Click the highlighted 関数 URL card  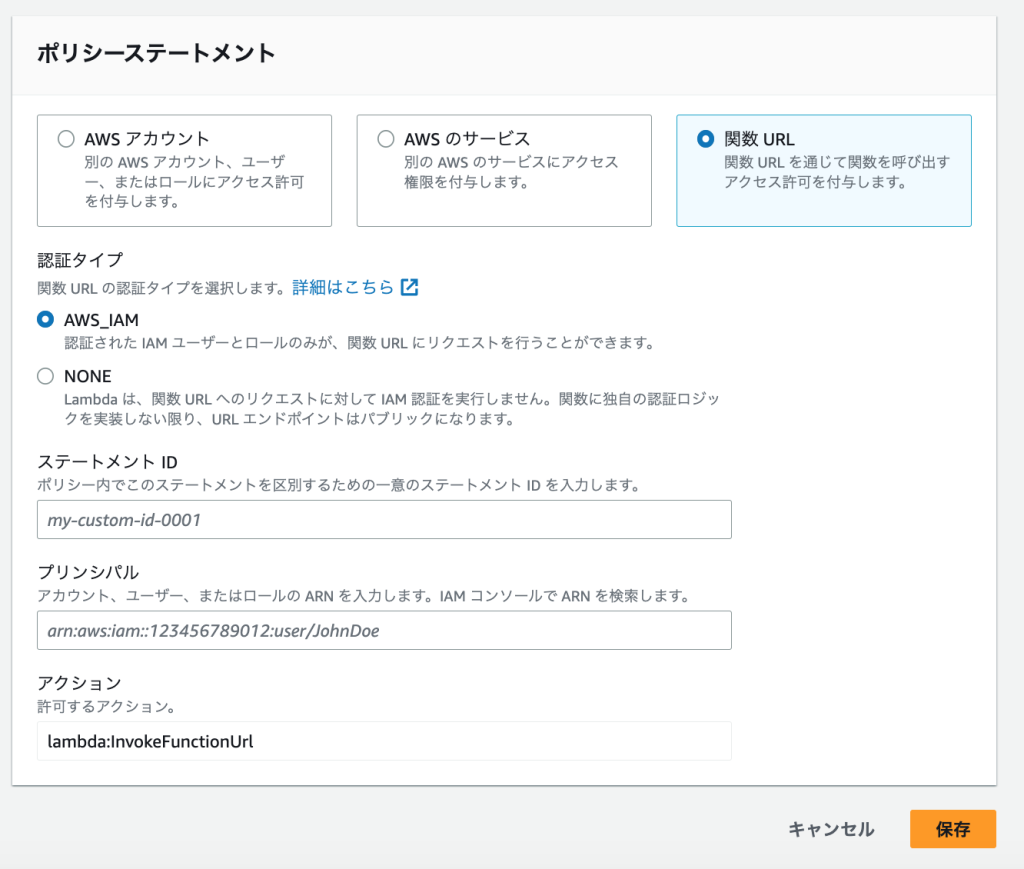tap(823, 170)
